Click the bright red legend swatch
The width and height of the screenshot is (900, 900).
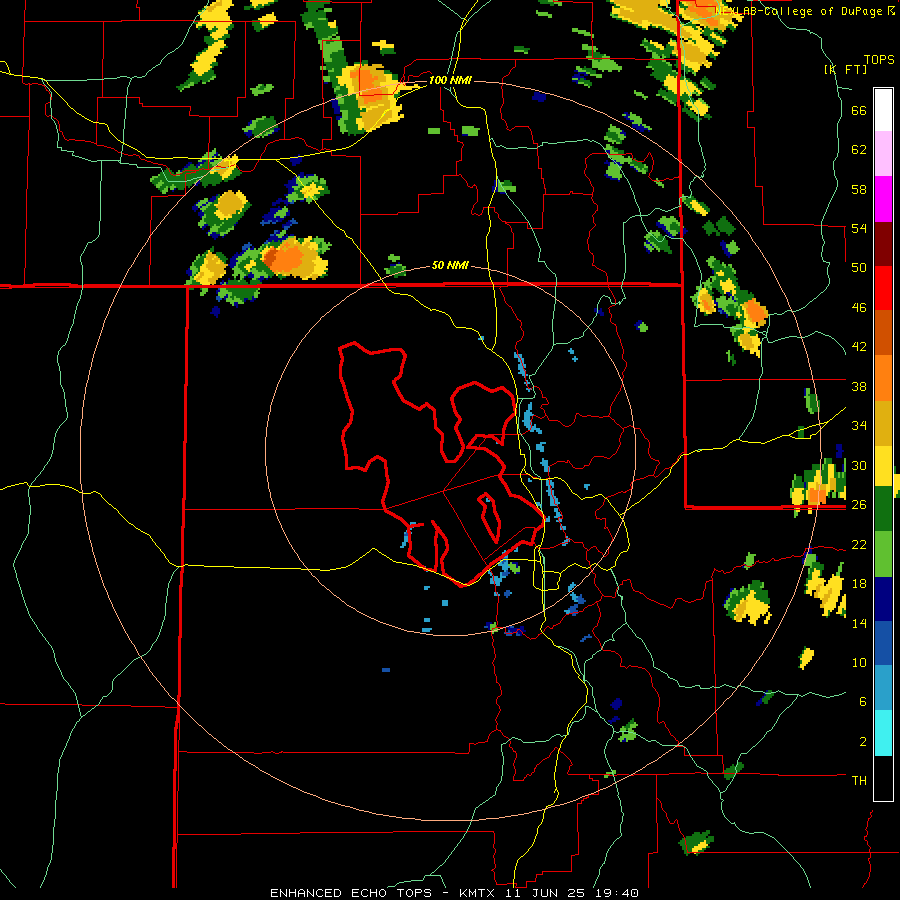click(x=883, y=288)
